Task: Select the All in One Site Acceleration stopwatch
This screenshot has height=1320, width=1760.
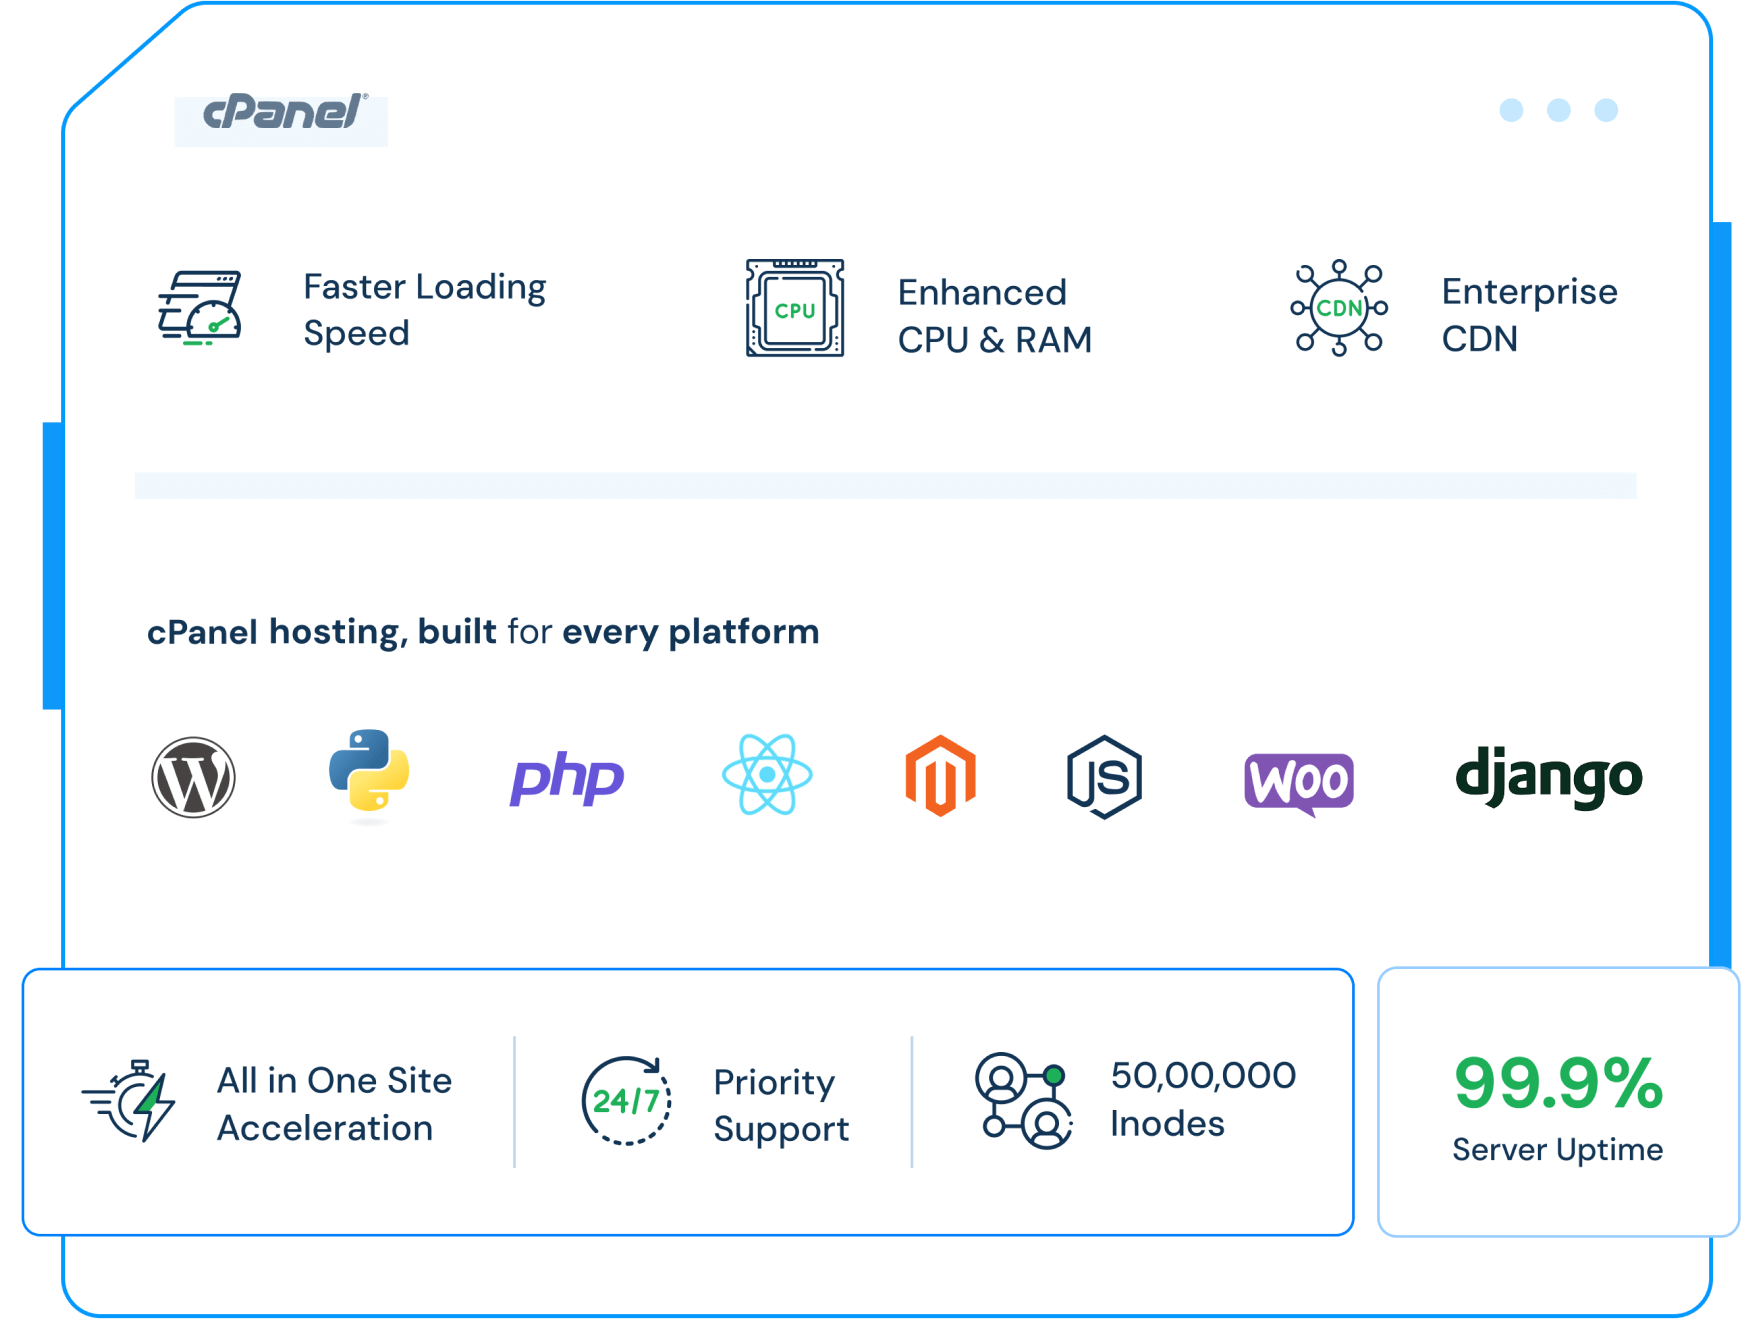Action: click(x=128, y=1103)
